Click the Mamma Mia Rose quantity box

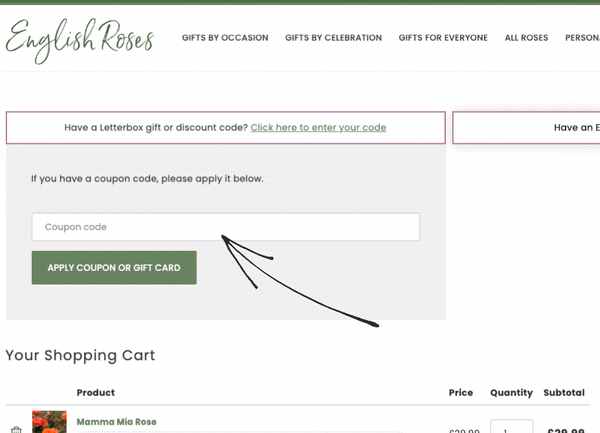pos(510,427)
